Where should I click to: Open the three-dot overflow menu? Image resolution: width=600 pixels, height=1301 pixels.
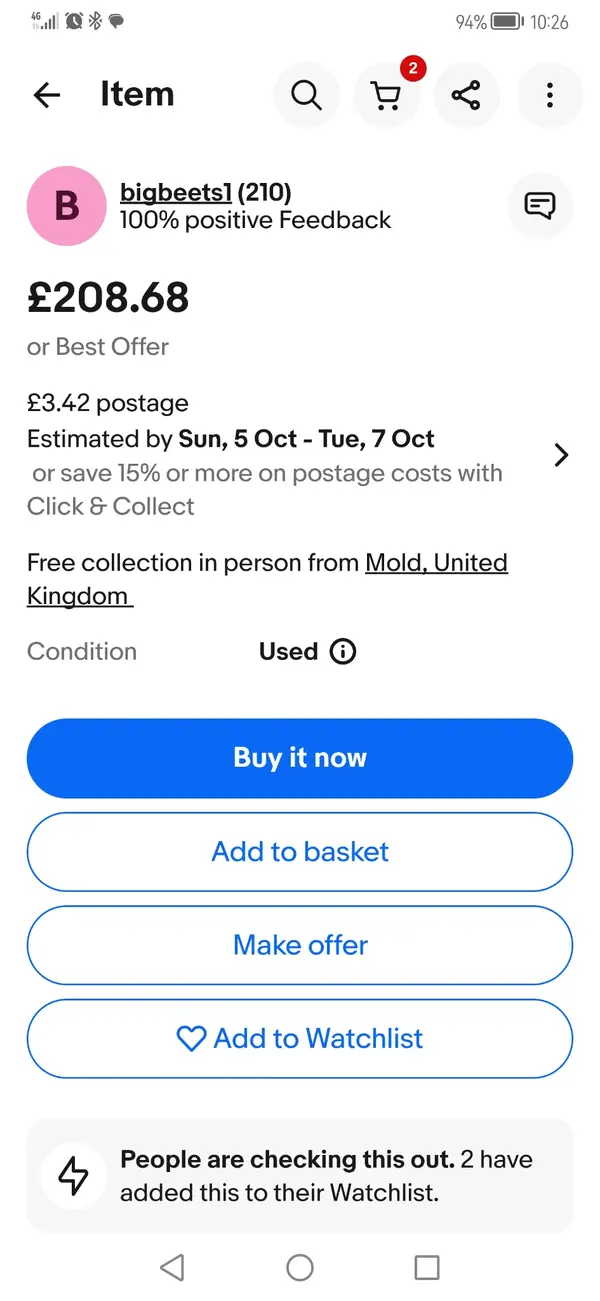coord(549,95)
